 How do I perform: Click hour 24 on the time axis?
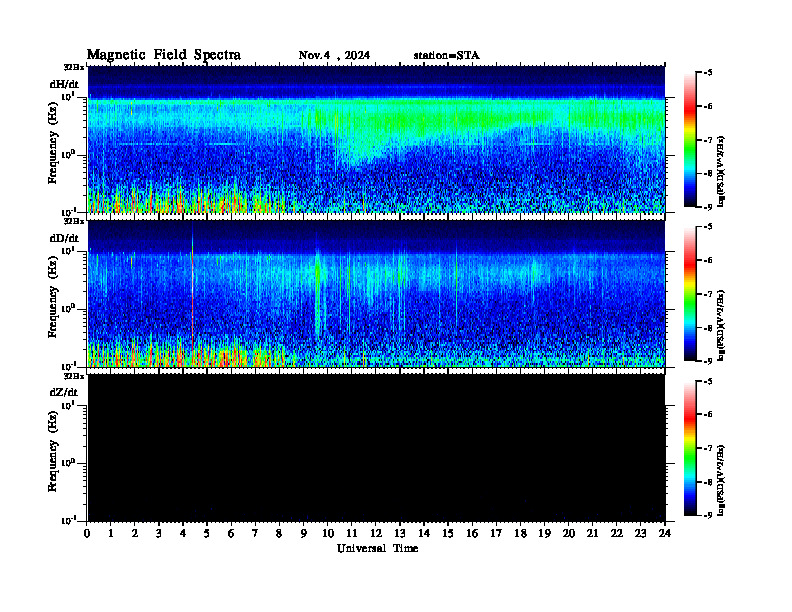pos(665,534)
